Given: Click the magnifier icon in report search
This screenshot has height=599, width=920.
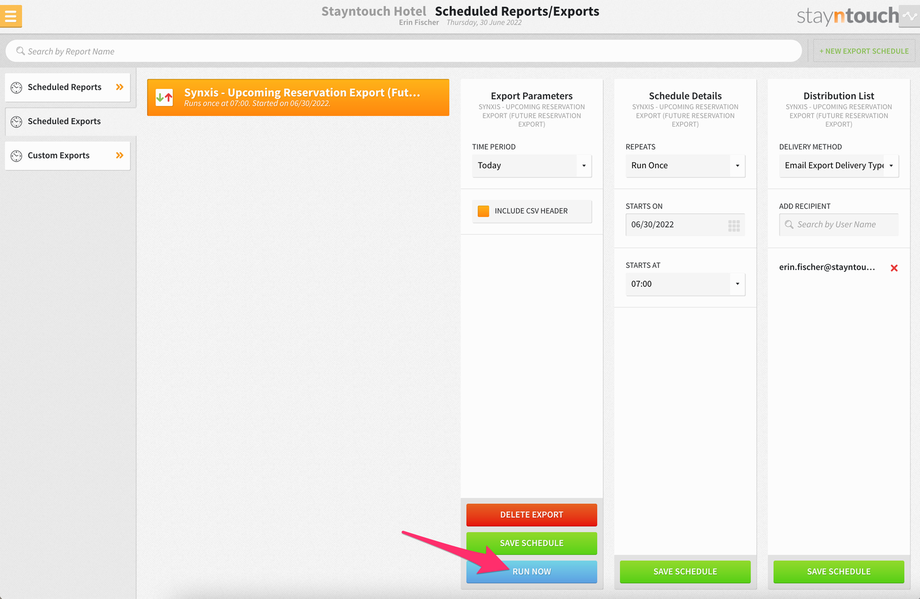Looking at the screenshot, I should [x=21, y=51].
